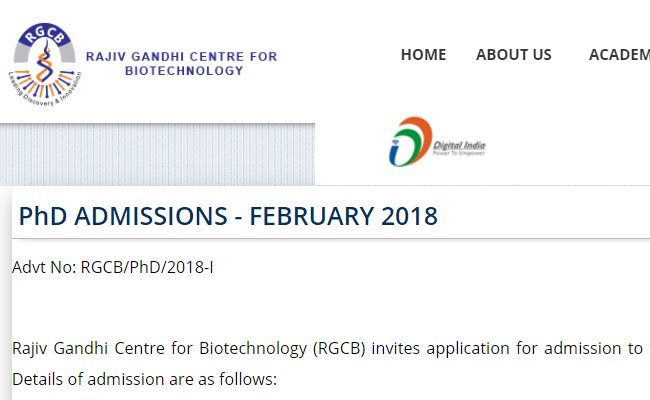Image resolution: width=650 pixels, height=400 pixels.
Task: Open the HOME menu item
Action: click(x=423, y=55)
